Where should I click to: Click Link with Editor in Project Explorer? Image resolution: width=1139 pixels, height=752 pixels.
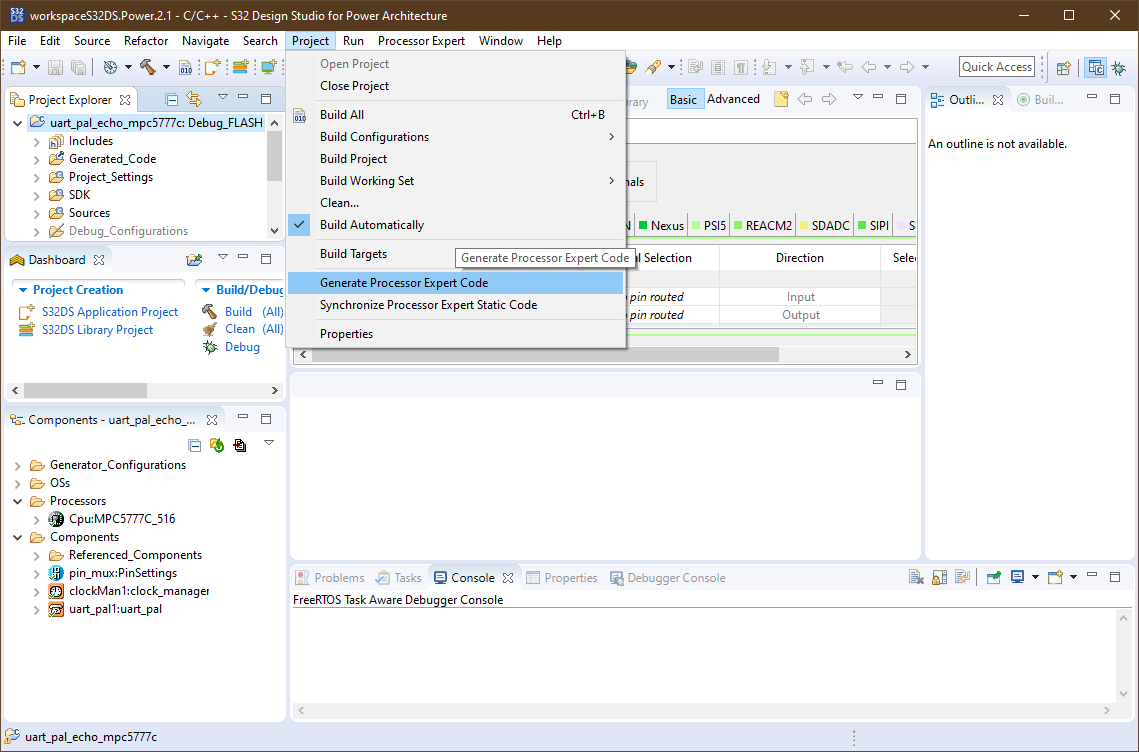194,99
